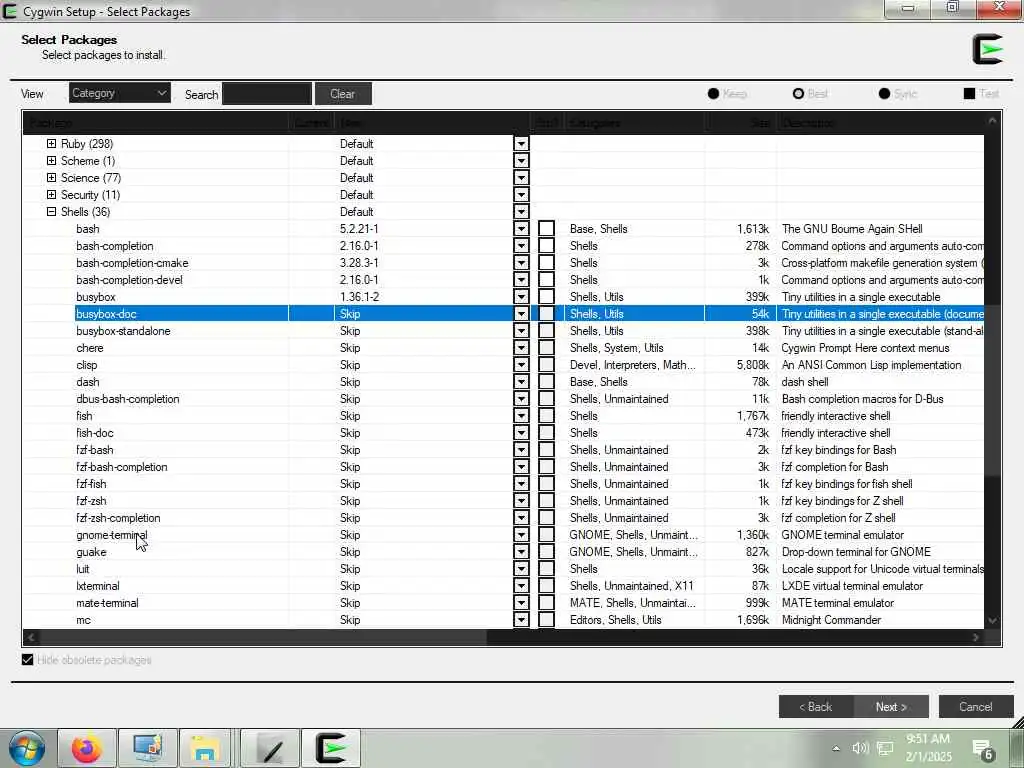This screenshot has height=768, width=1024.
Task: Select the chere package row
Action: point(503,347)
